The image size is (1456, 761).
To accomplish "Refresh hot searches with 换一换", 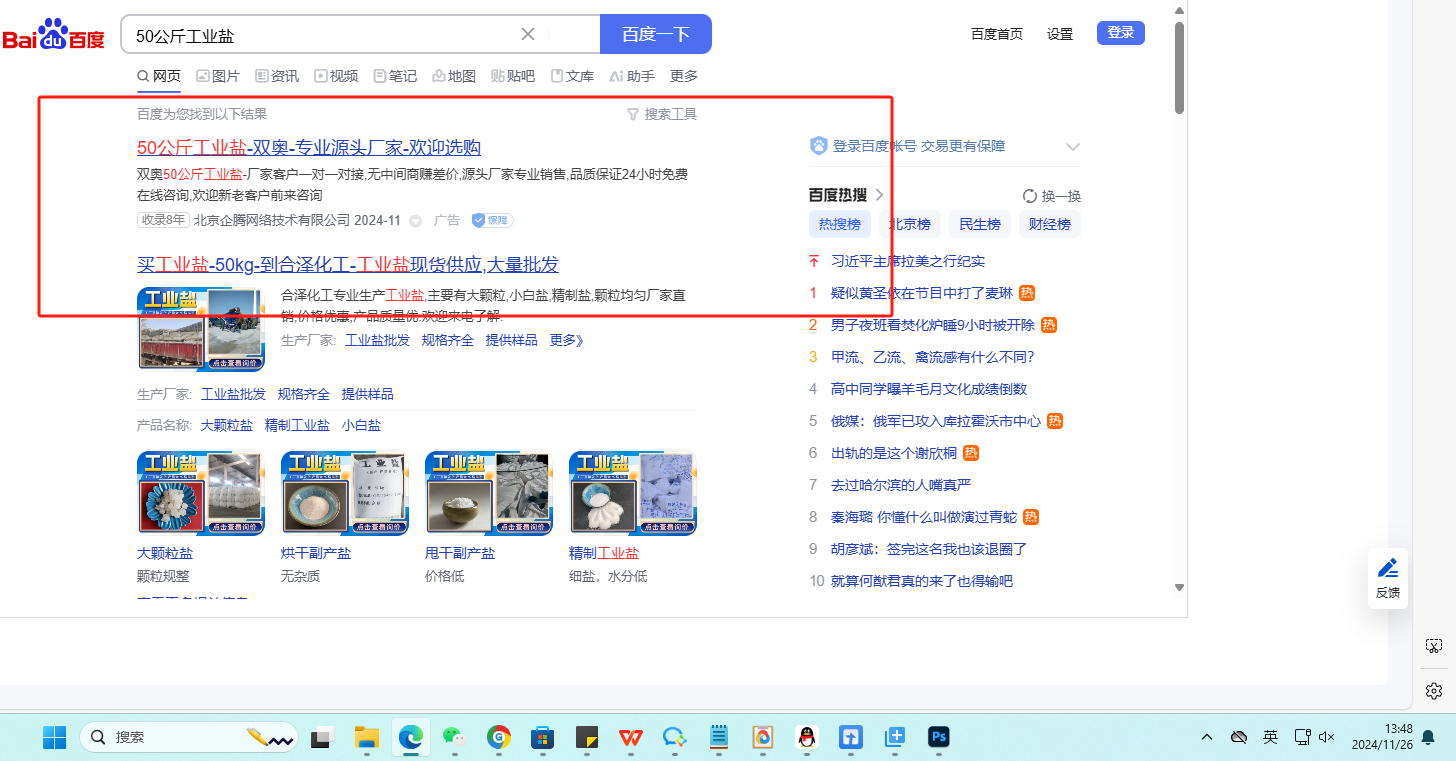I will (1052, 196).
